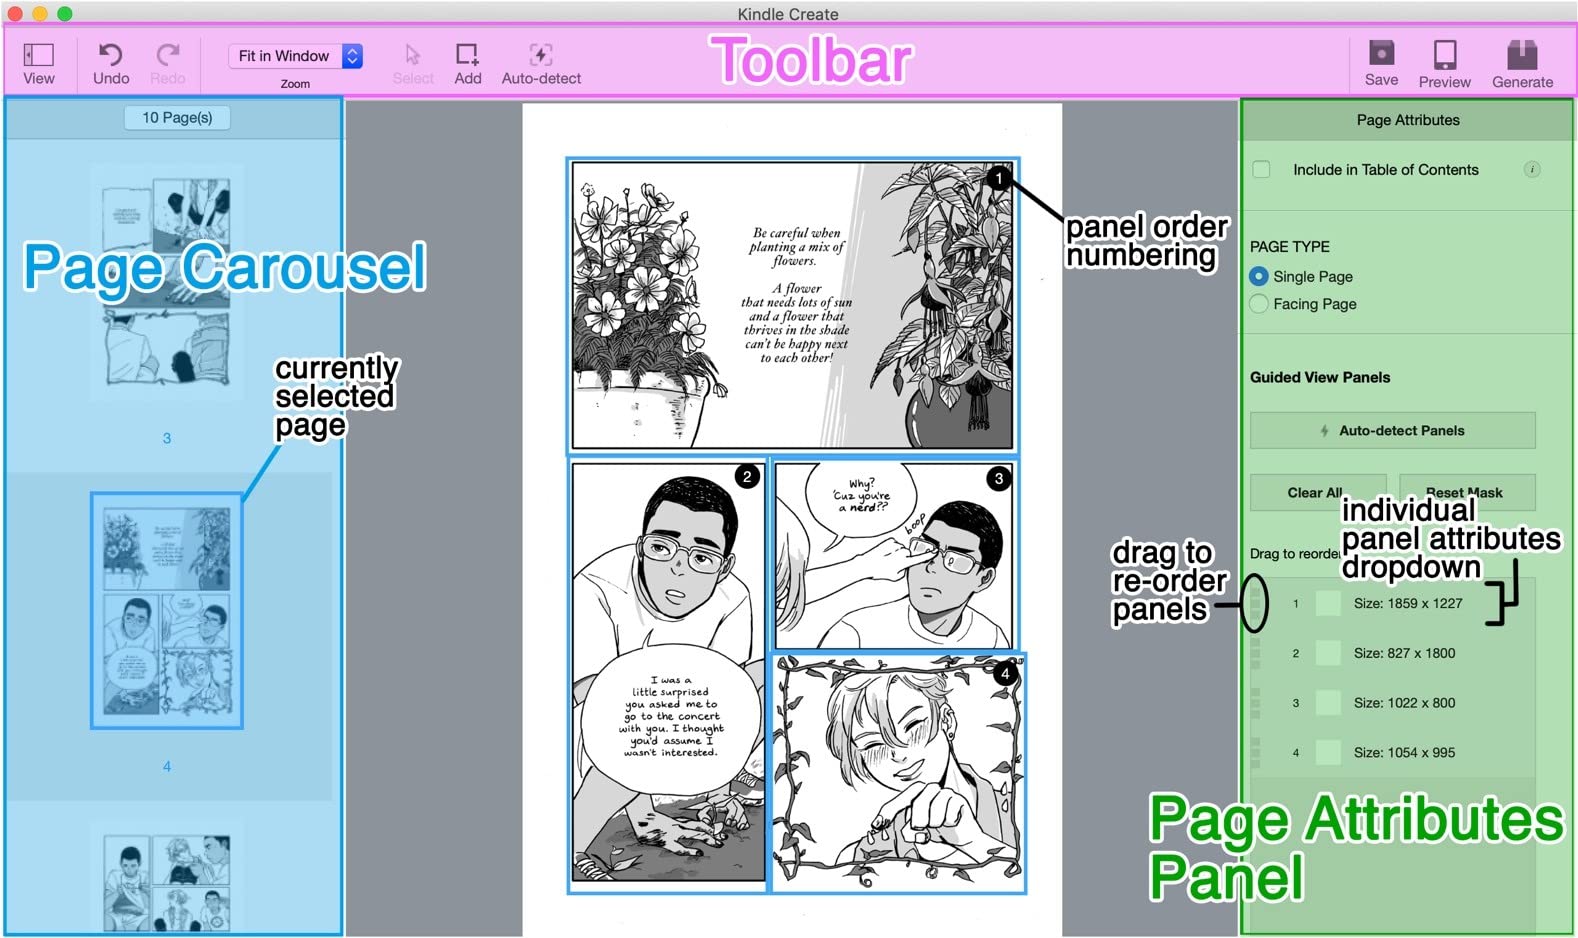The width and height of the screenshot is (1578, 938).
Task: Select the page 3 thumbnail in carousel
Action: pyautogui.click(x=167, y=282)
